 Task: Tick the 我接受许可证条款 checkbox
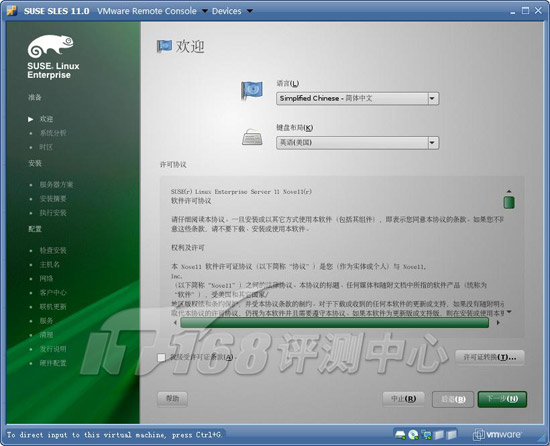(161, 358)
